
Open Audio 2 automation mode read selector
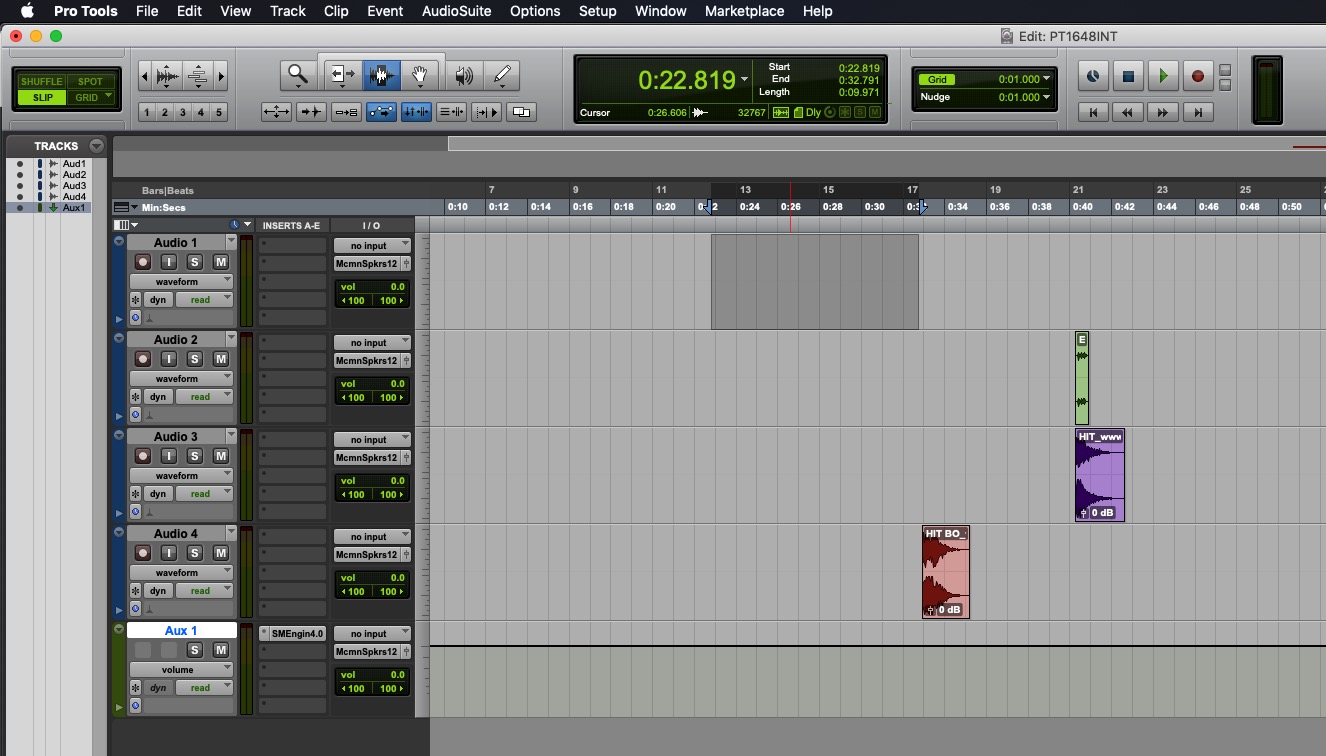click(204, 397)
